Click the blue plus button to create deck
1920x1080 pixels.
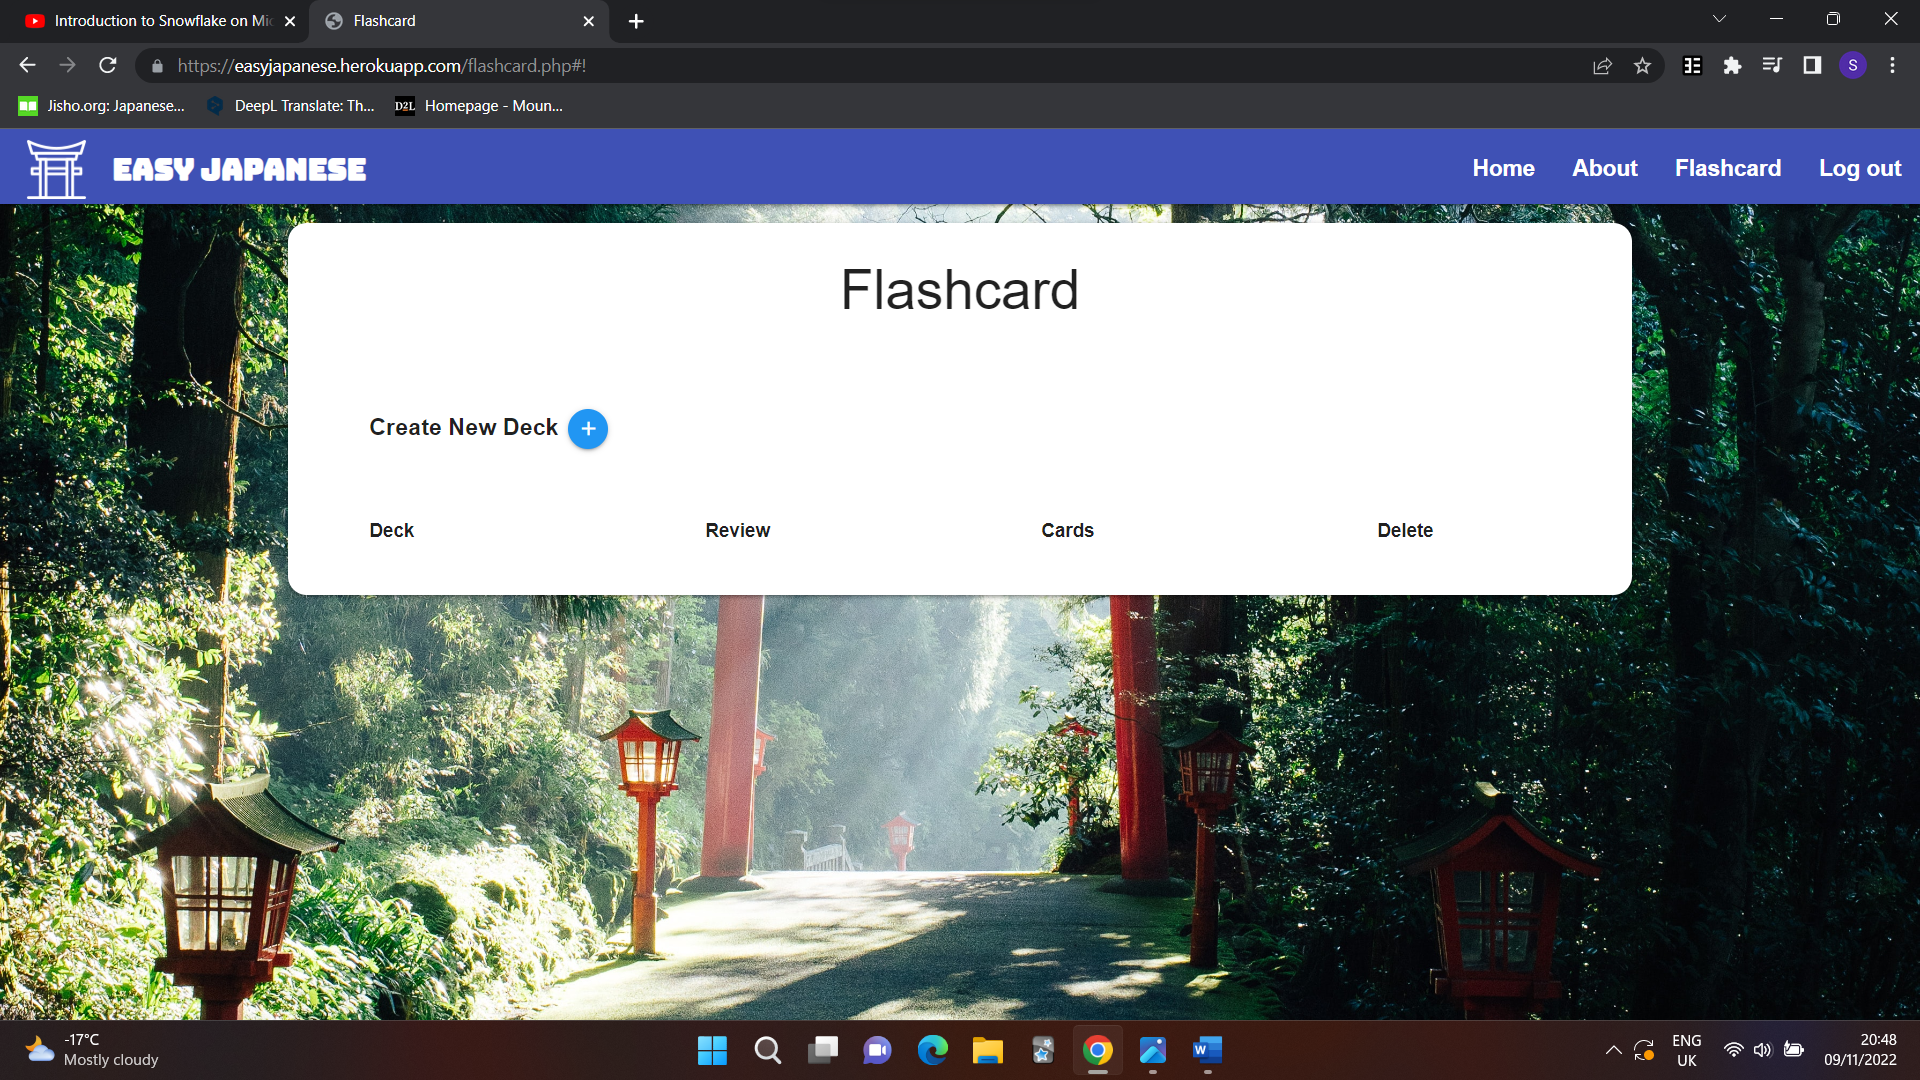pyautogui.click(x=588, y=429)
